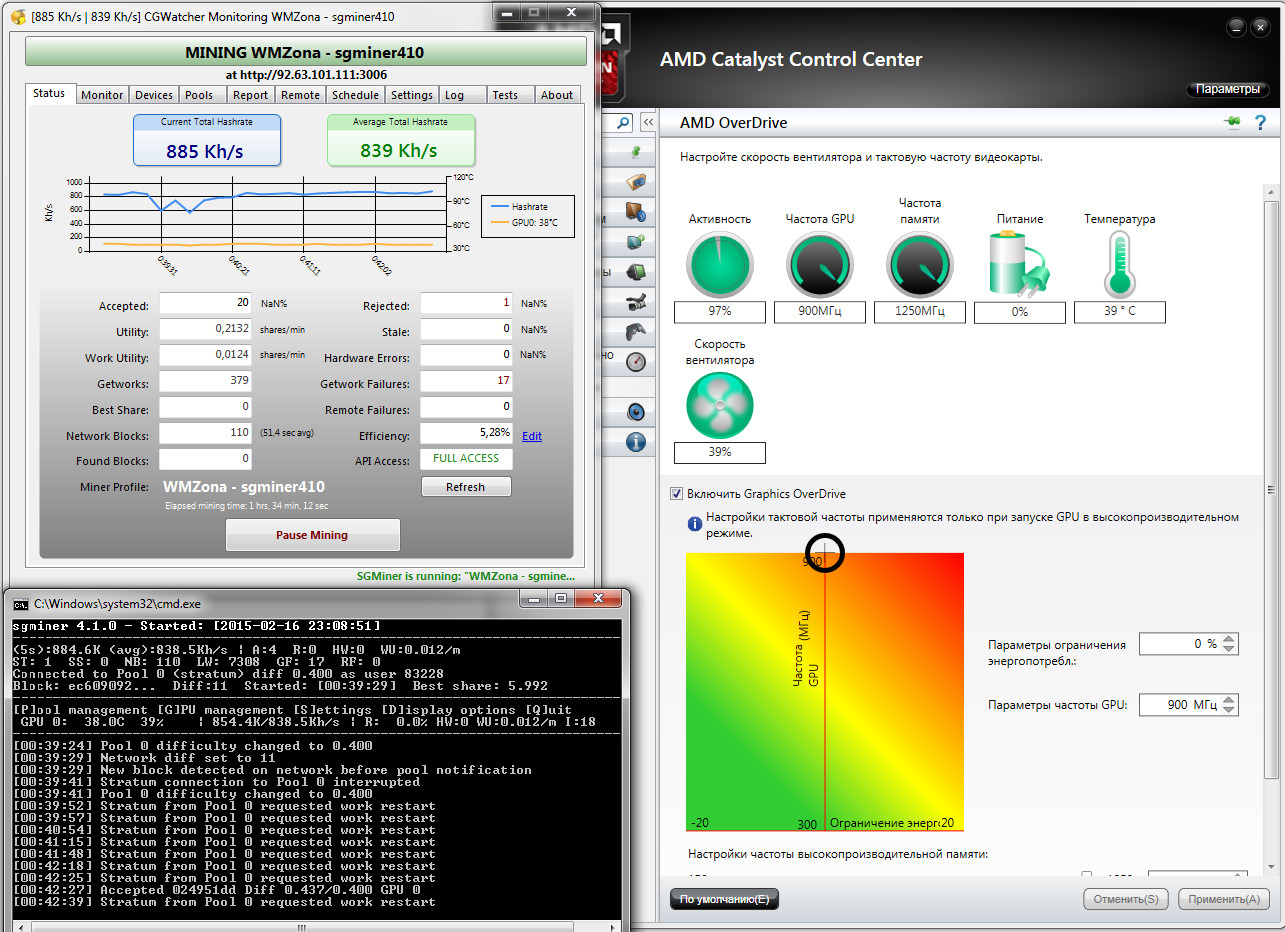Increase the power limit percent with up arrow
This screenshot has height=932, width=1285.
[1230, 639]
